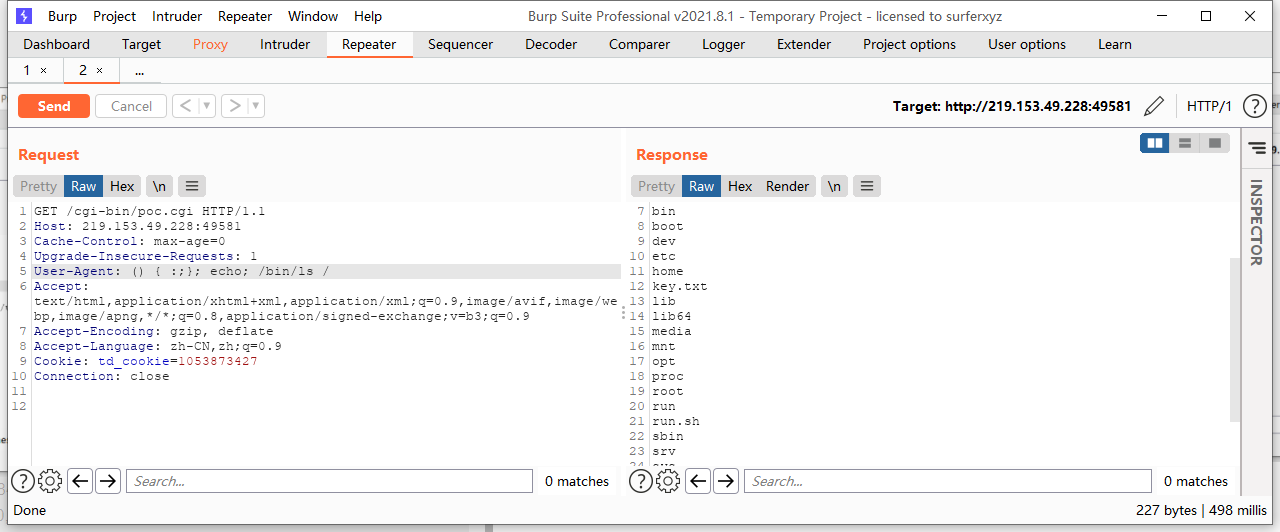The width and height of the screenshot is (1280, 532).
Task: Switch to the Dashboard tab
Action: tap(56, 44)
